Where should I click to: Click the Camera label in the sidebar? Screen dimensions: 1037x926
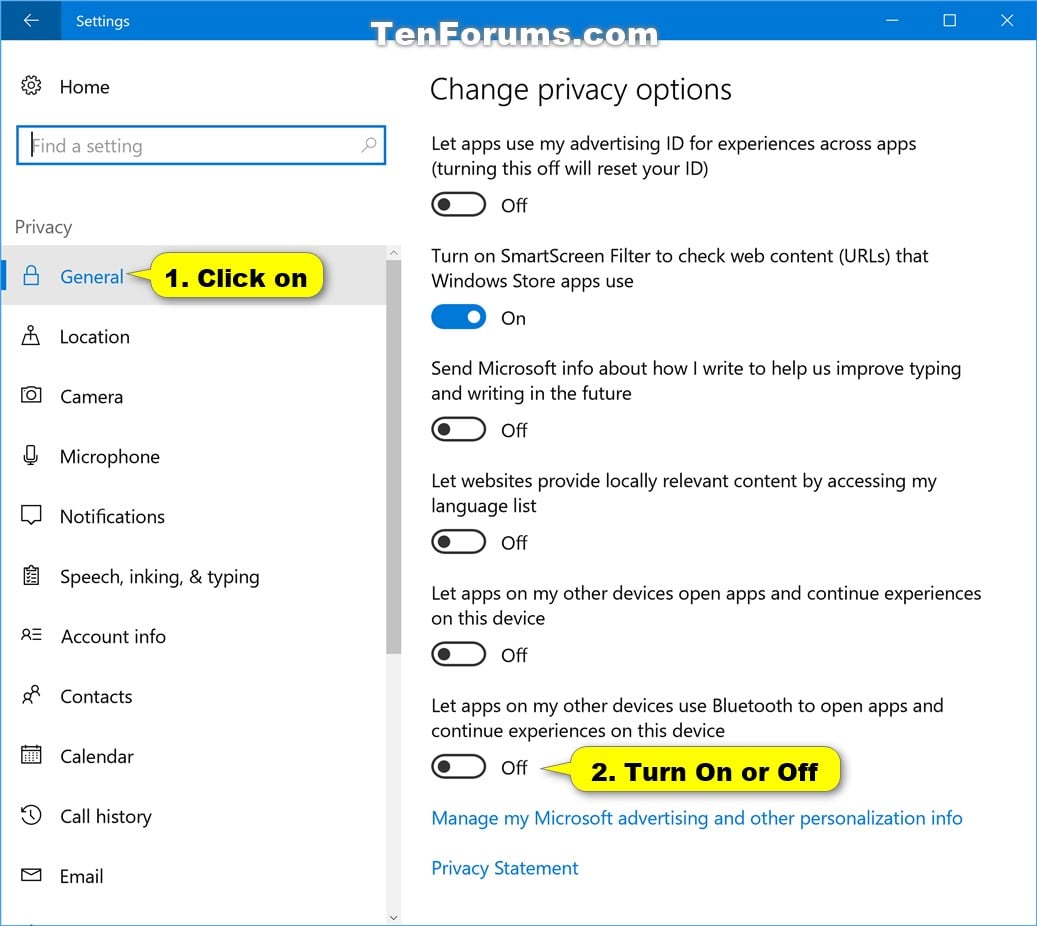click(91, 396)
